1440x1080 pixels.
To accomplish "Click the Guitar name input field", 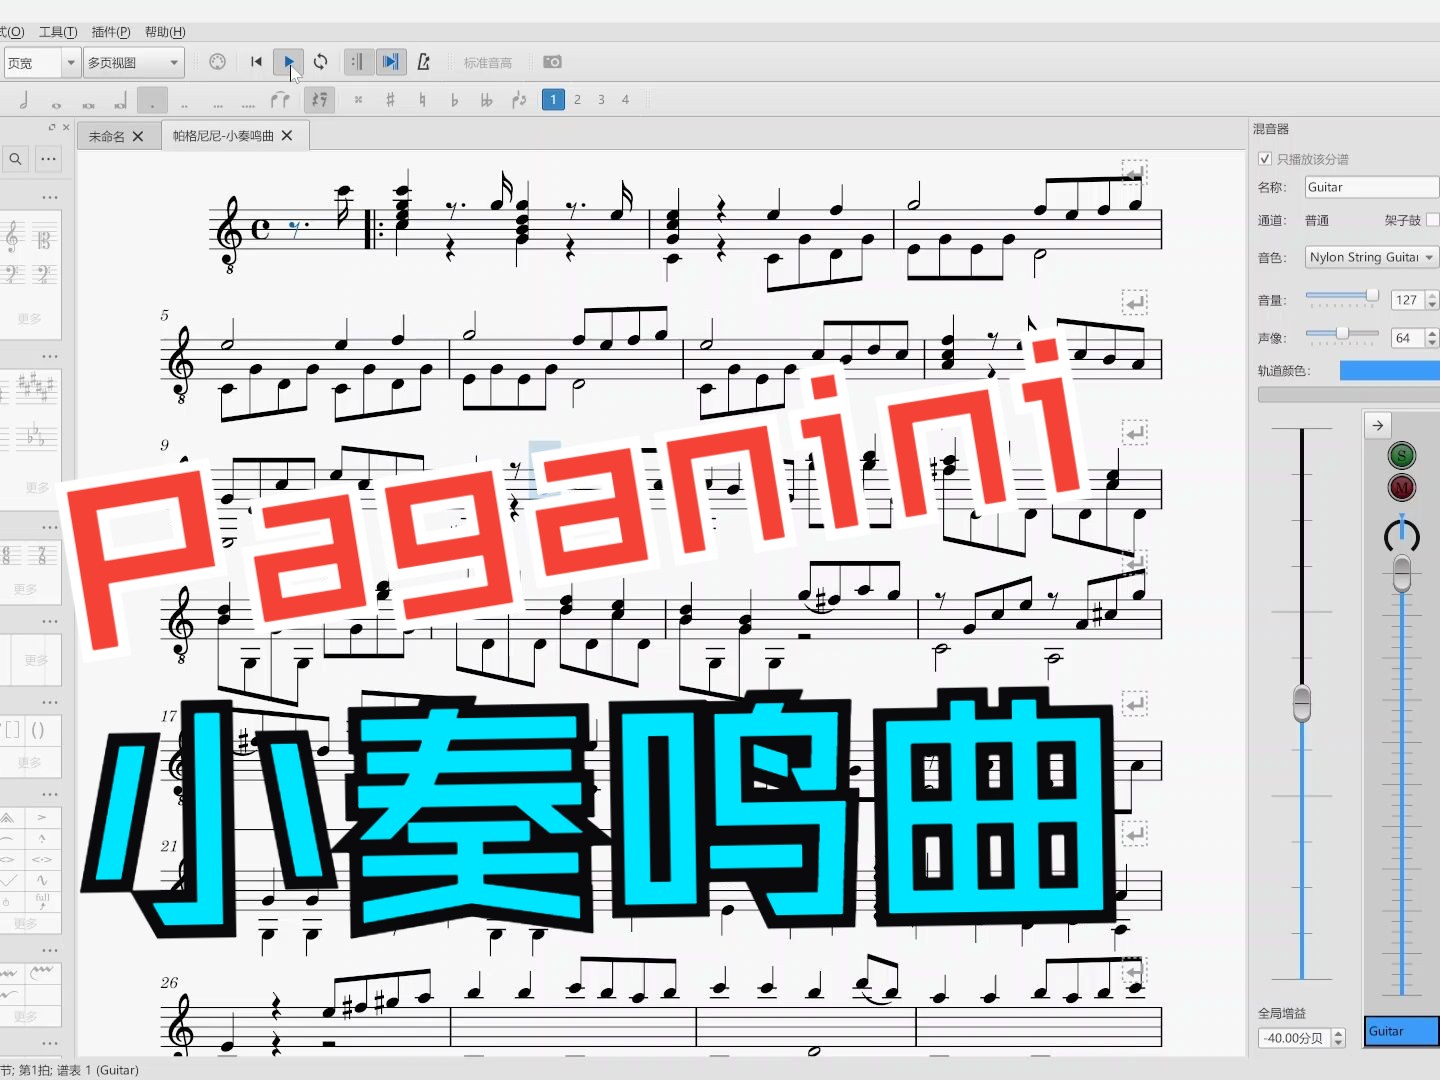I will pyautogui.click(x=1371, y=187).
